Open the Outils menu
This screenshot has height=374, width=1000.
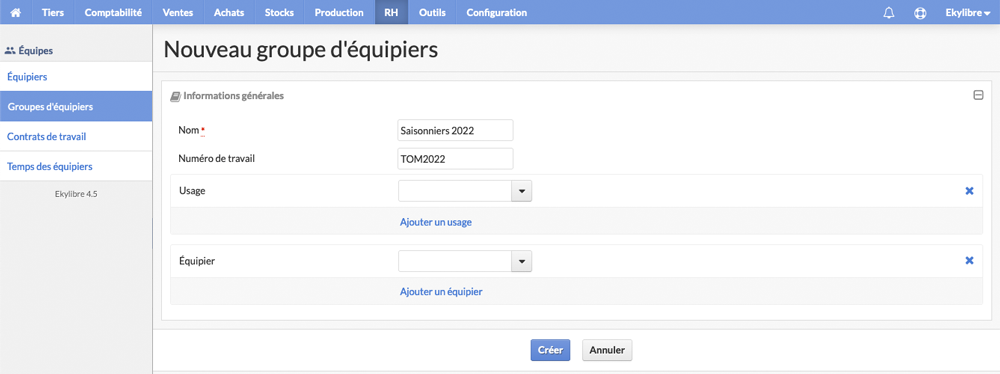point(432,12)
